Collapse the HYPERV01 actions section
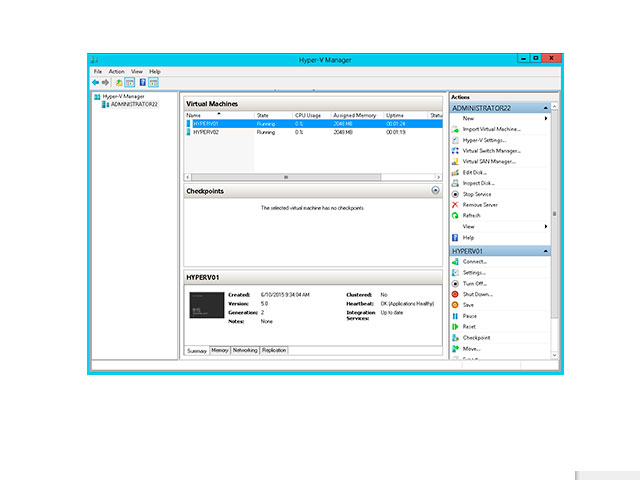This screenshot has width=640, height=480. pos(545,251)
